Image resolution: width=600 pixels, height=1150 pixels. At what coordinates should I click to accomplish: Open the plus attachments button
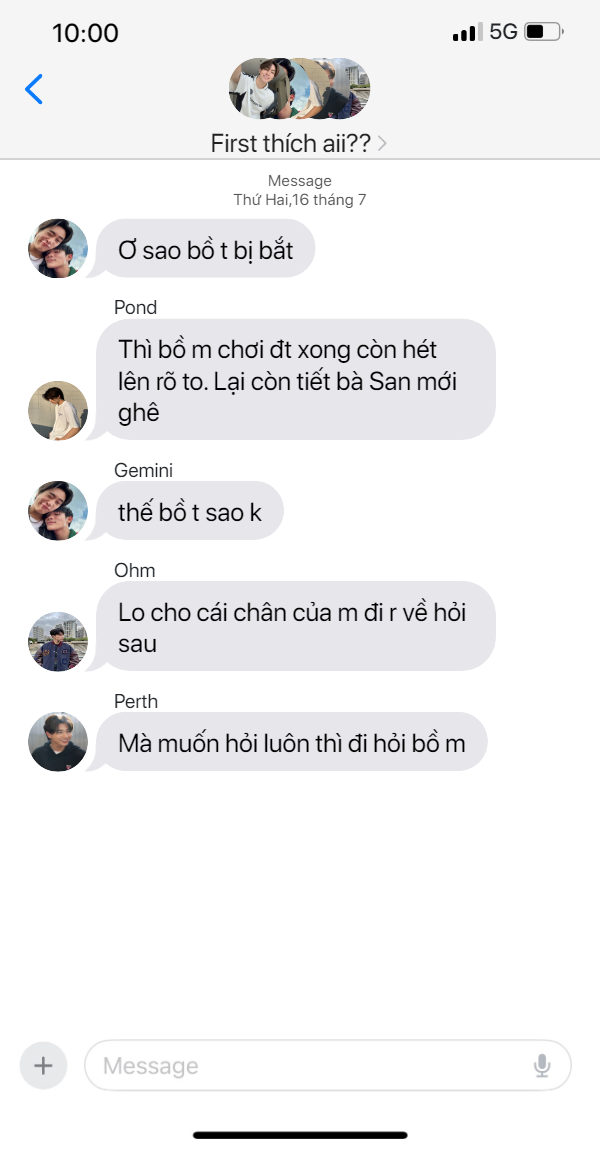tap(43, 1065)
